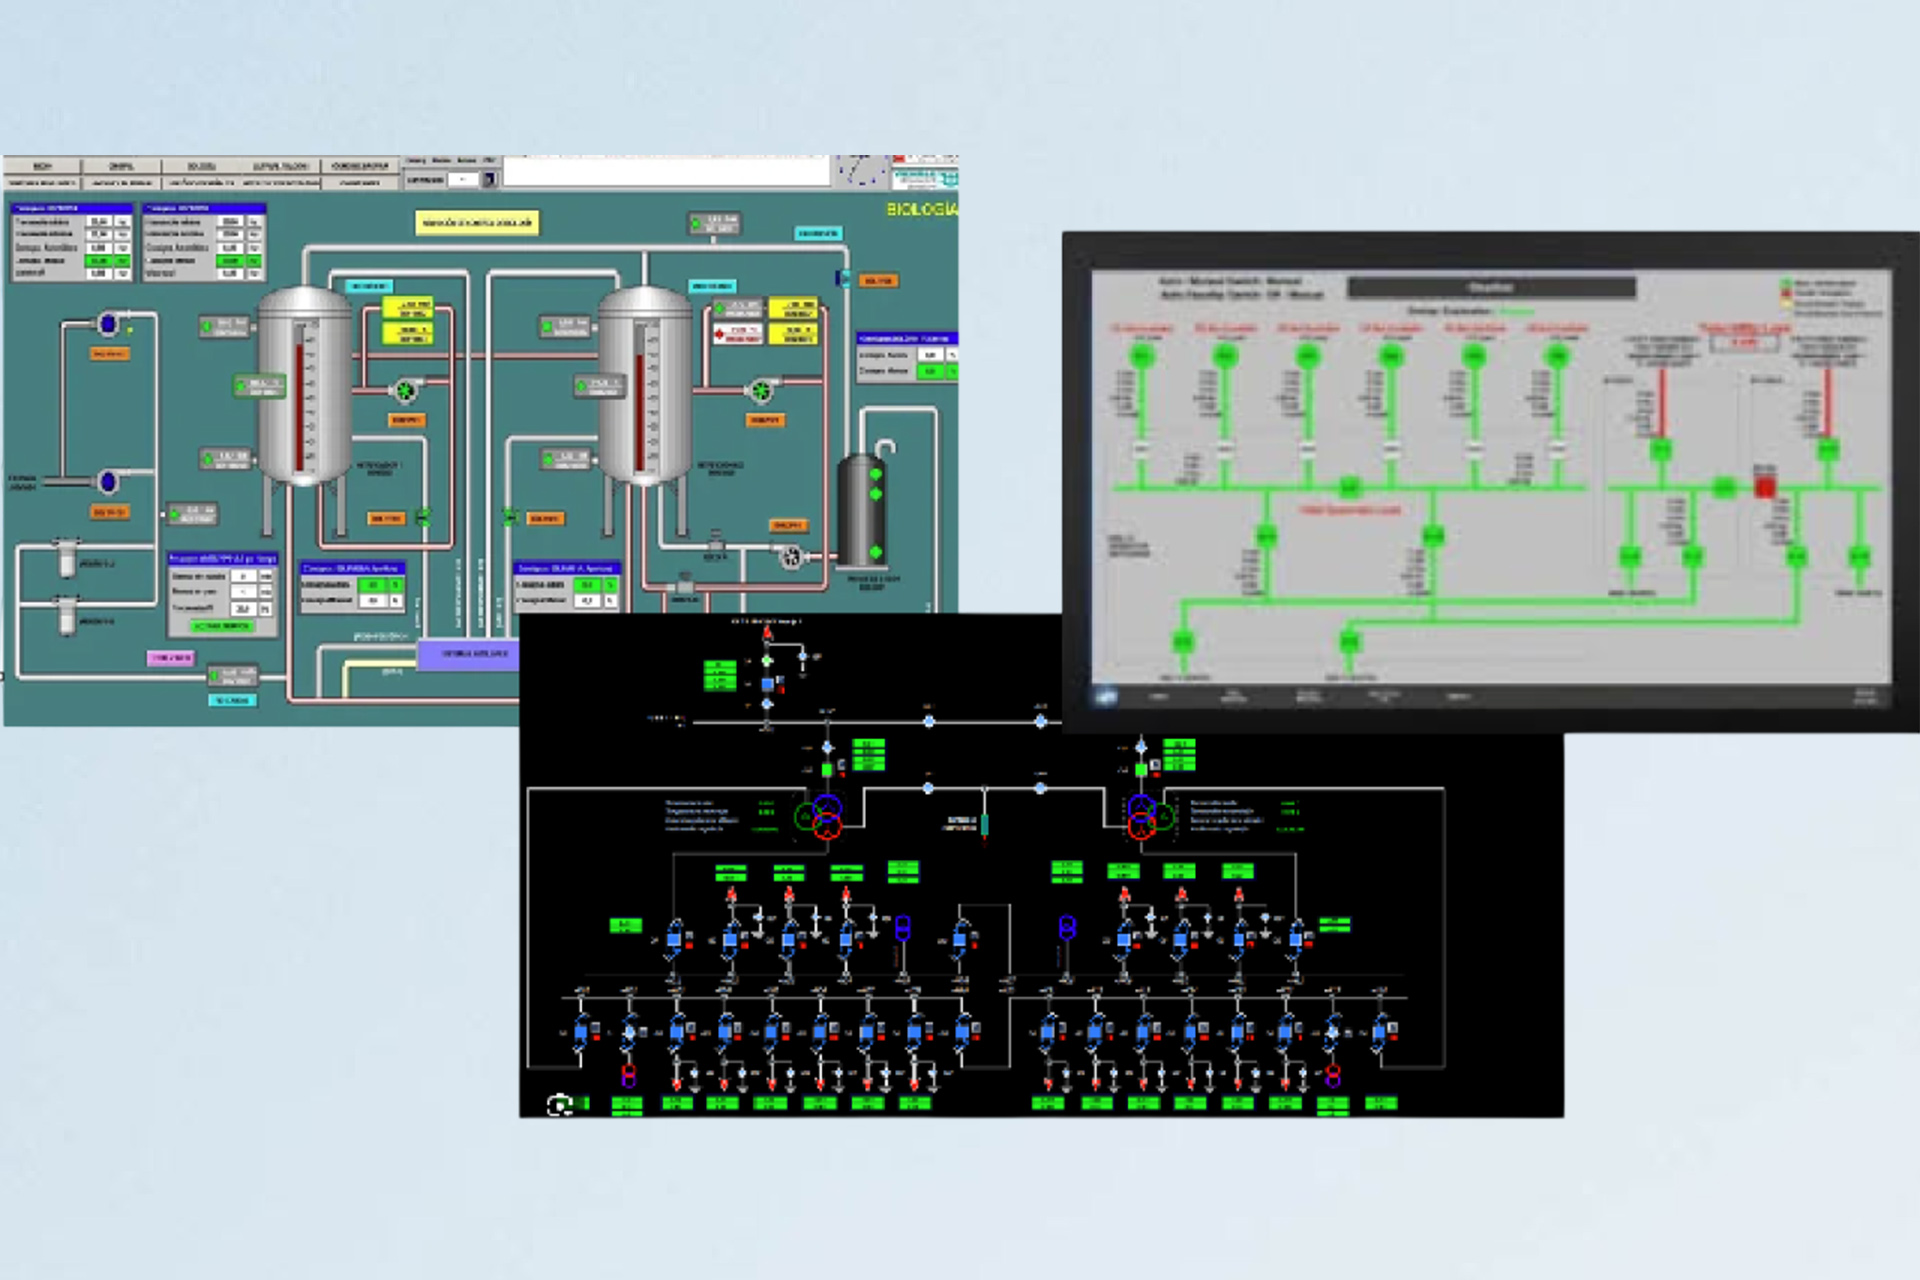
Task: Click green fan pump beside right reactor tank
Action: (762, 389)
